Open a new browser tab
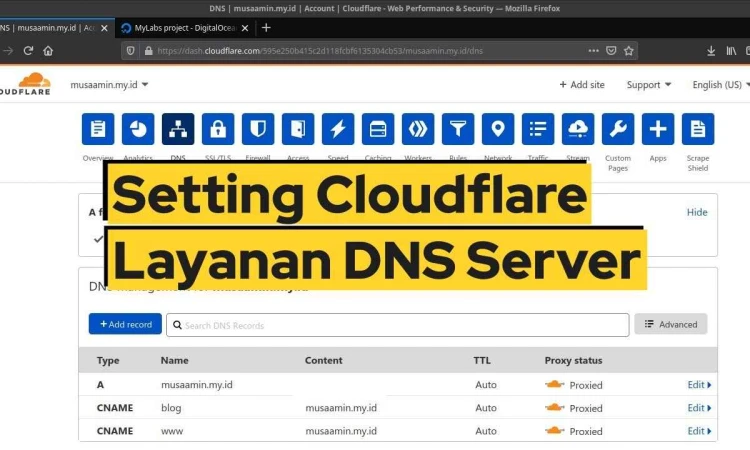The image size is (750, 450). pyautogui.click(x=266, y=28)
